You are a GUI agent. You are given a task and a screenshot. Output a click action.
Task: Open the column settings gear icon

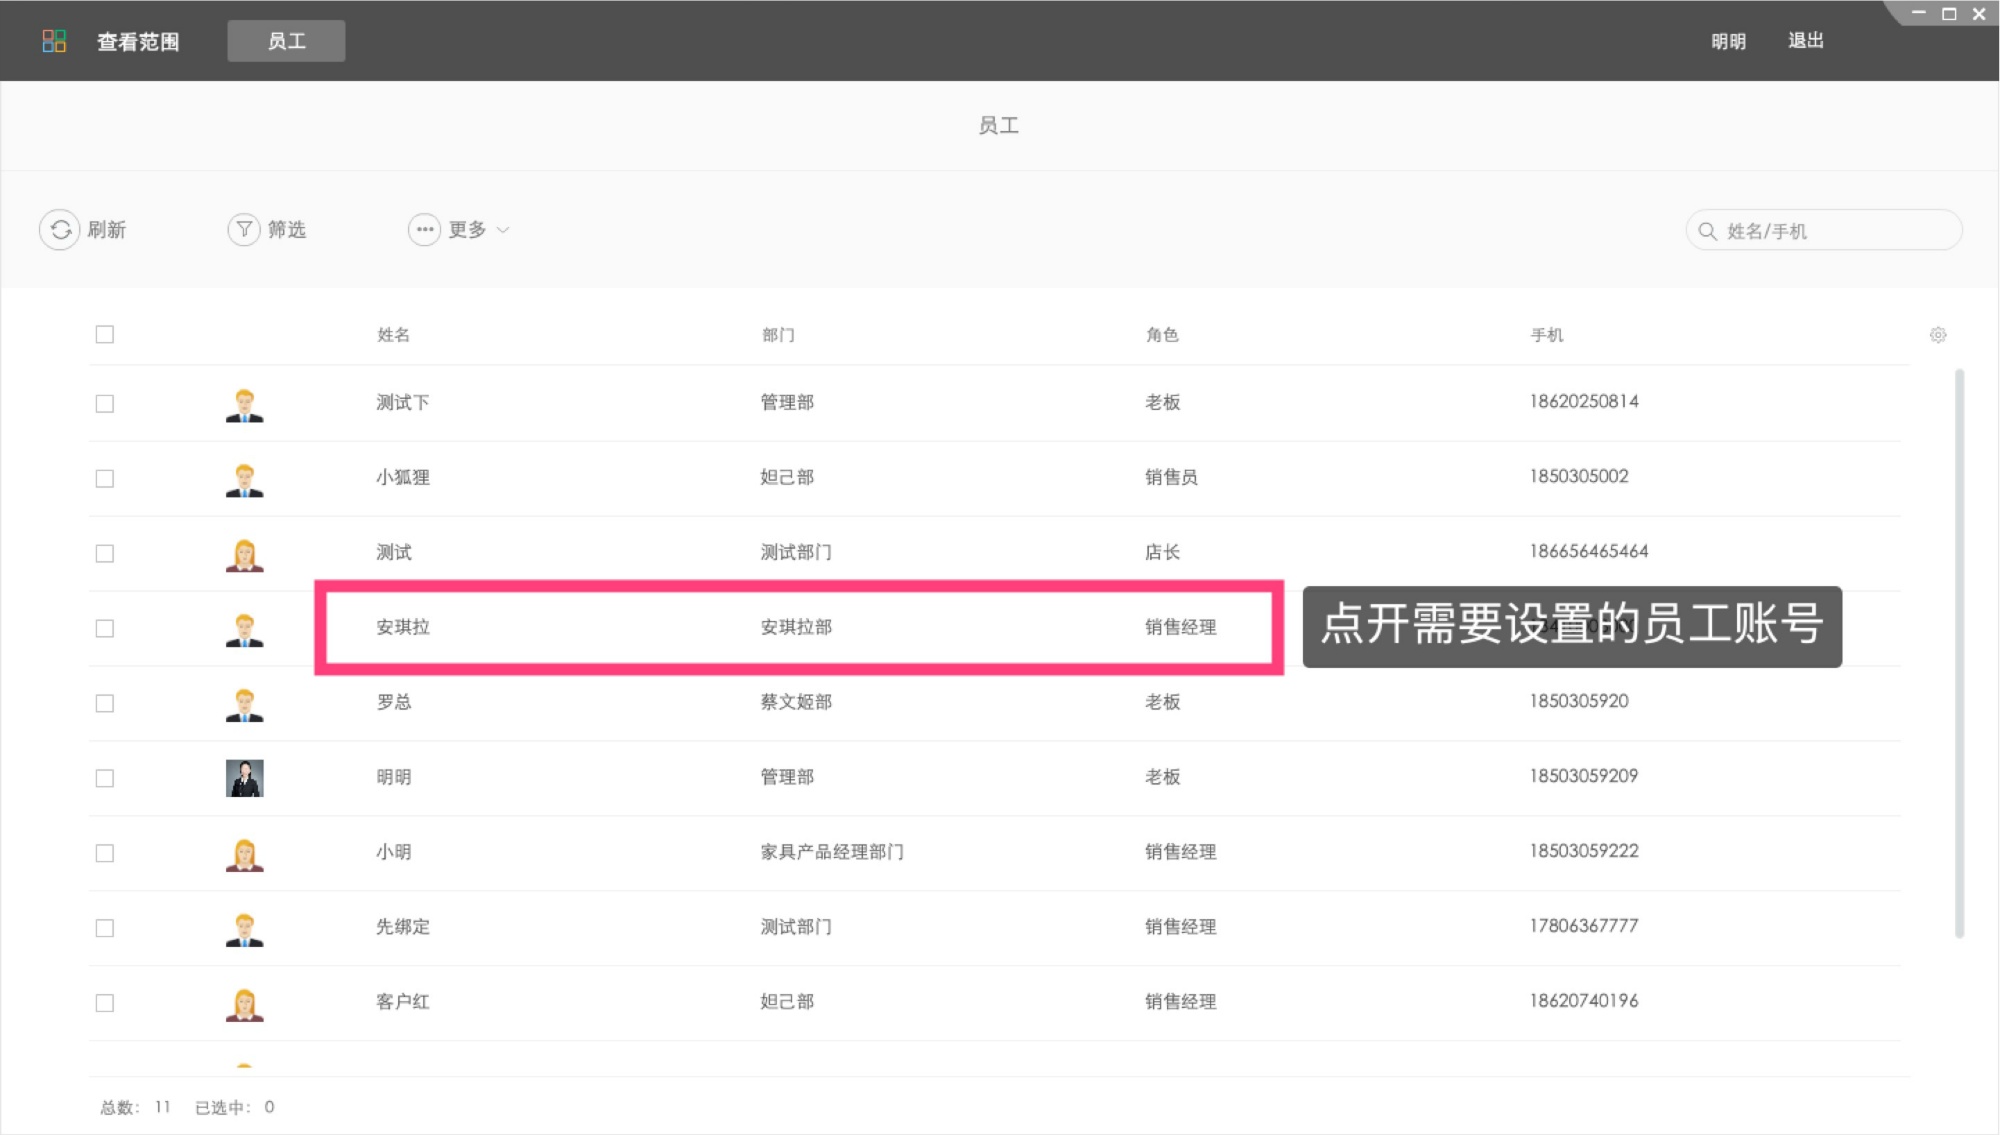pyautogui.click(x=1937, y=335)
